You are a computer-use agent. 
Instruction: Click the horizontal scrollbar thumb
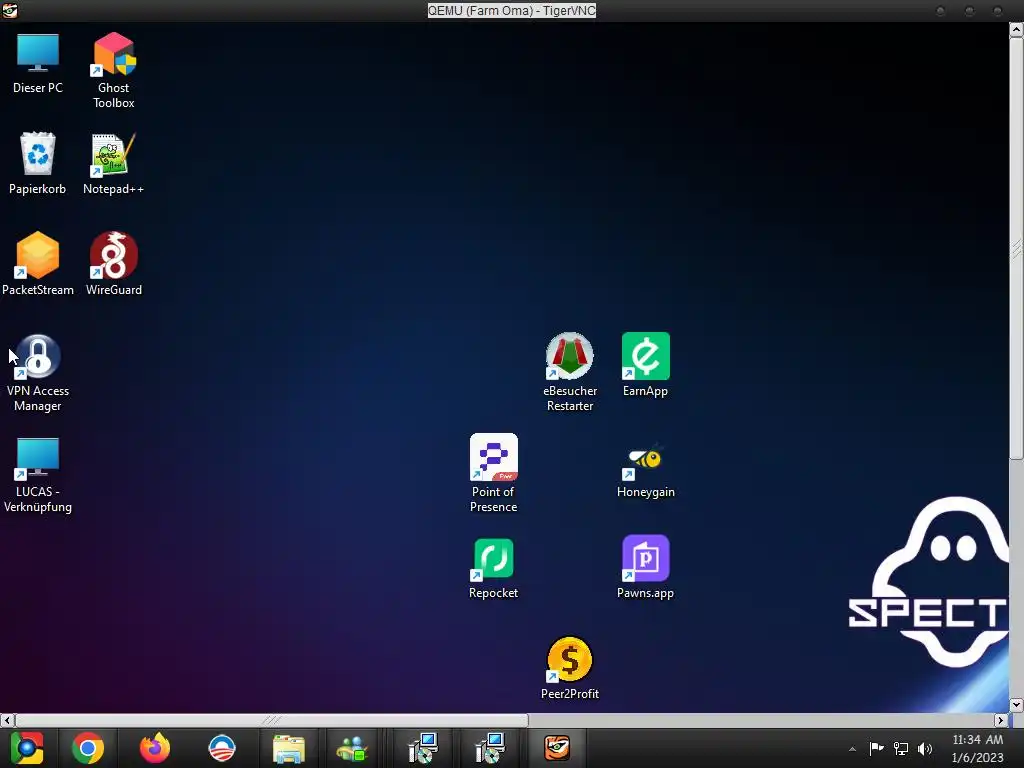click(272, 720)
